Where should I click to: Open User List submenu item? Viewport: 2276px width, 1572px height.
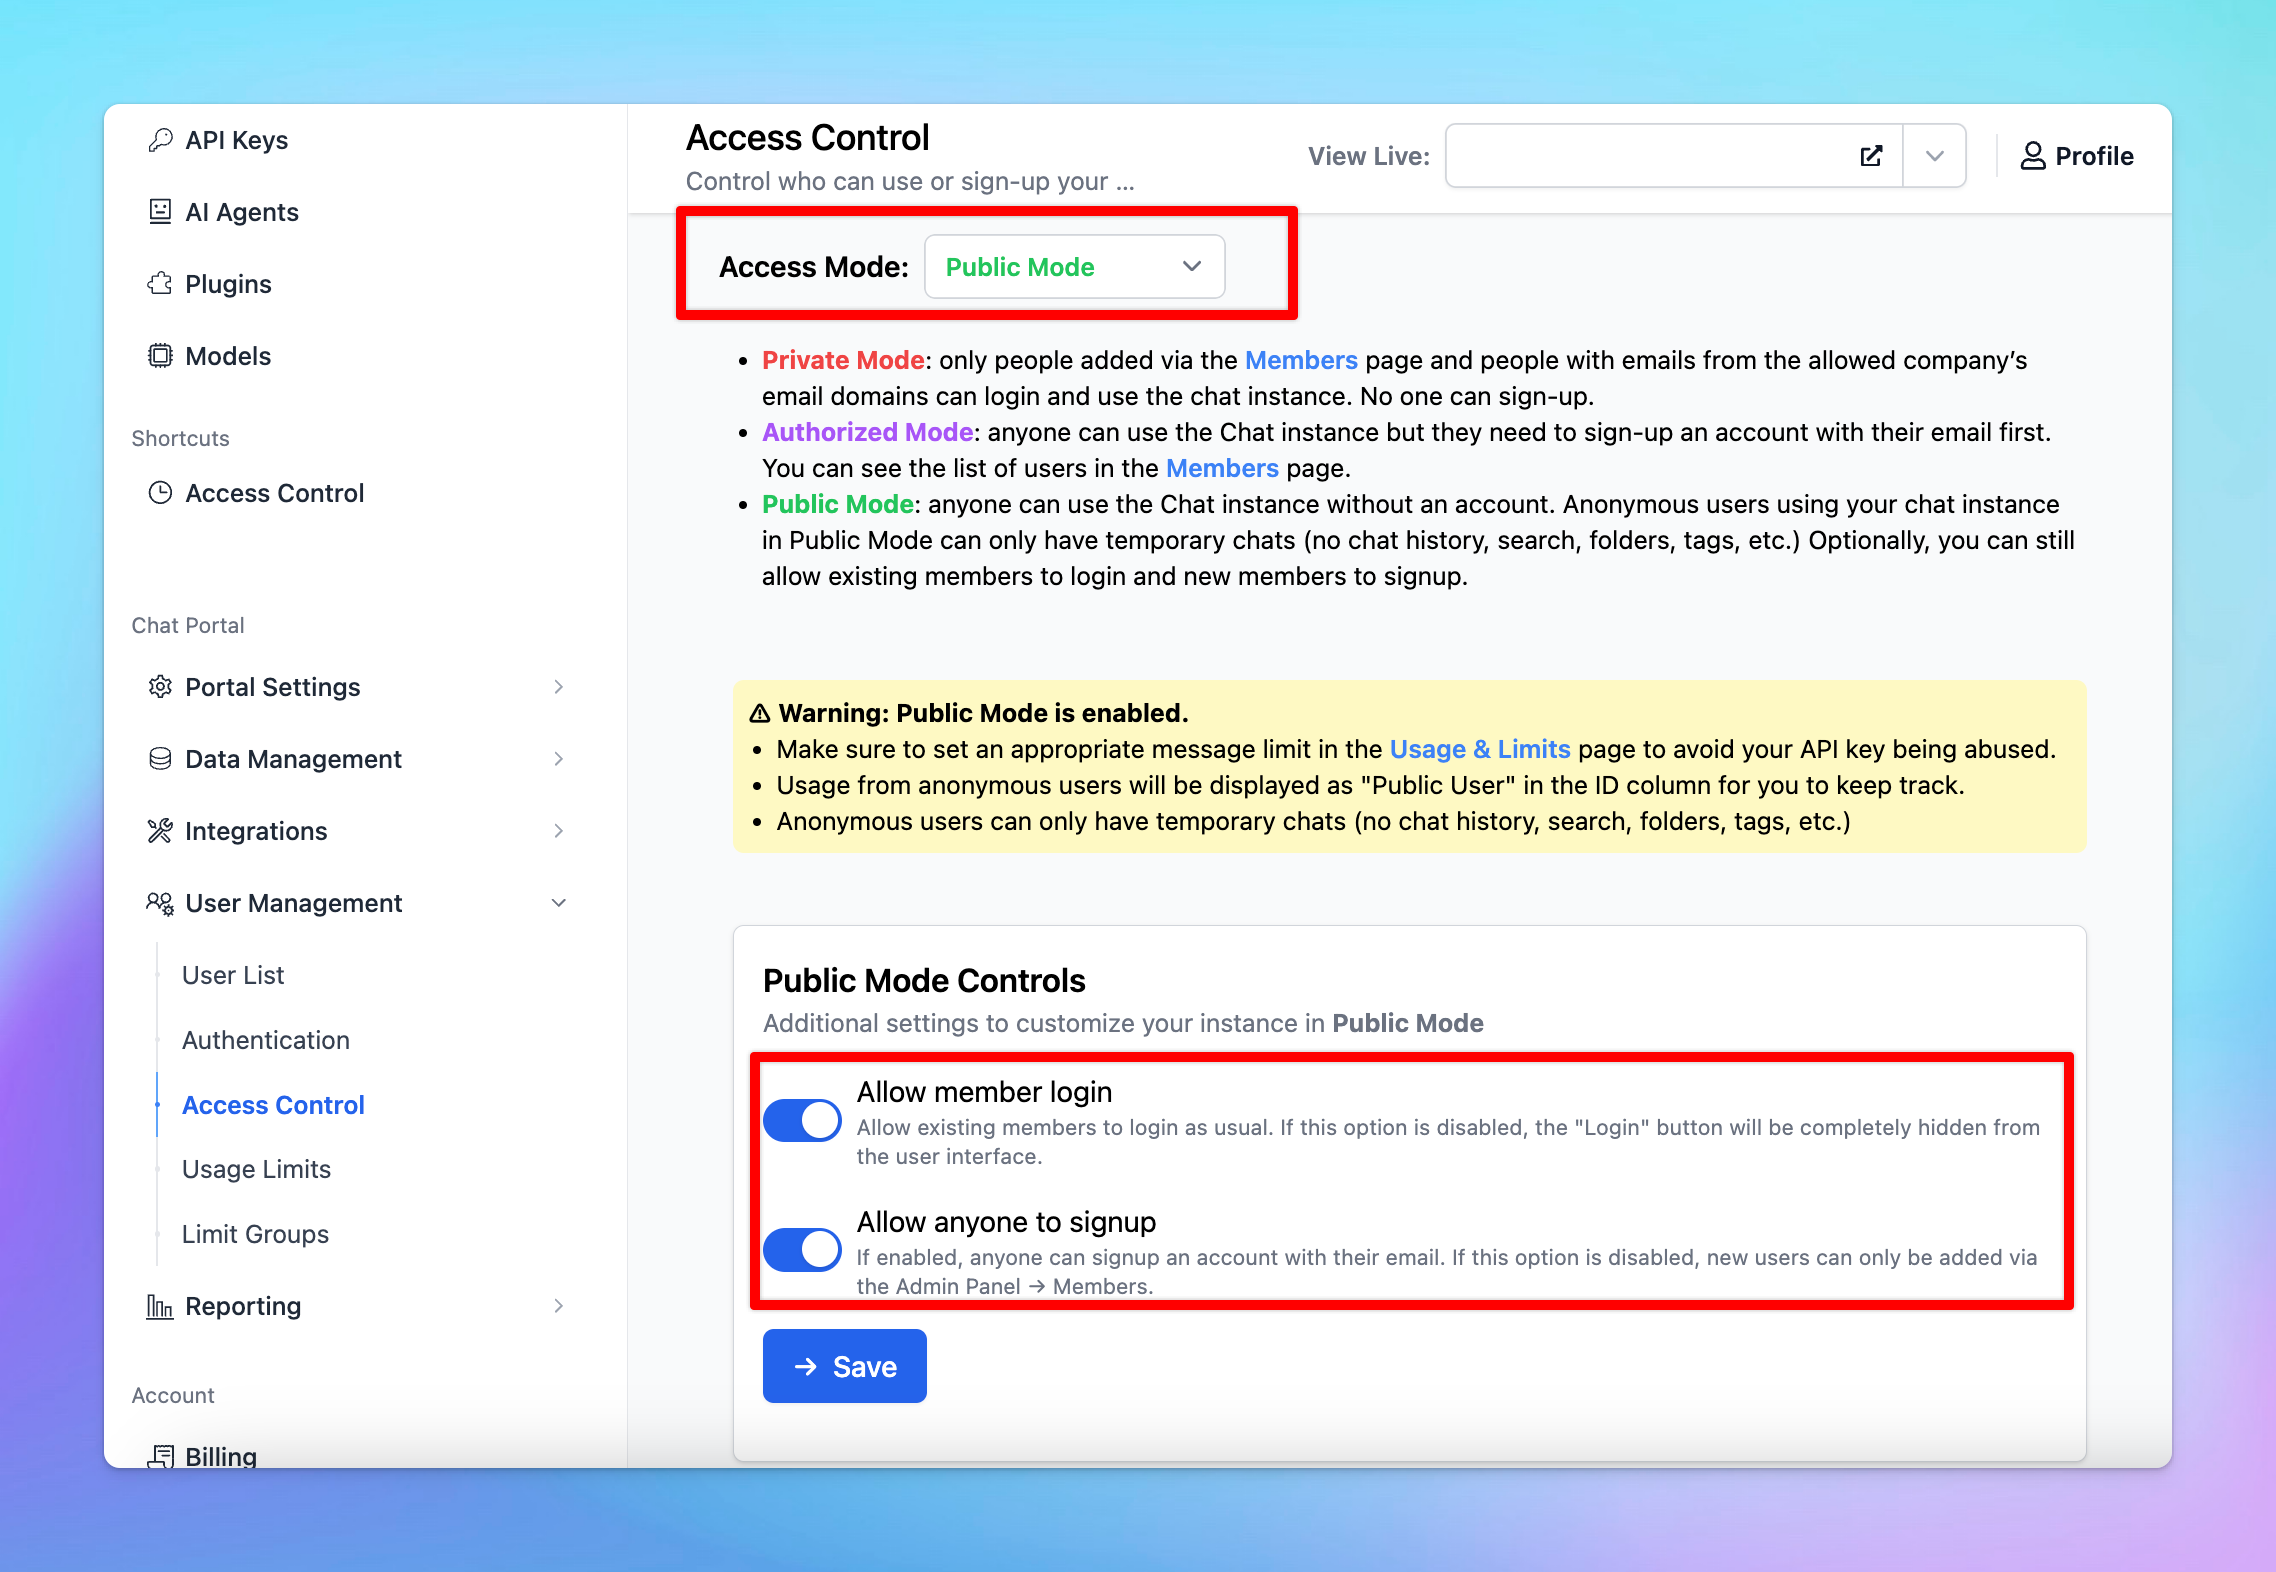tap(233, 975)
